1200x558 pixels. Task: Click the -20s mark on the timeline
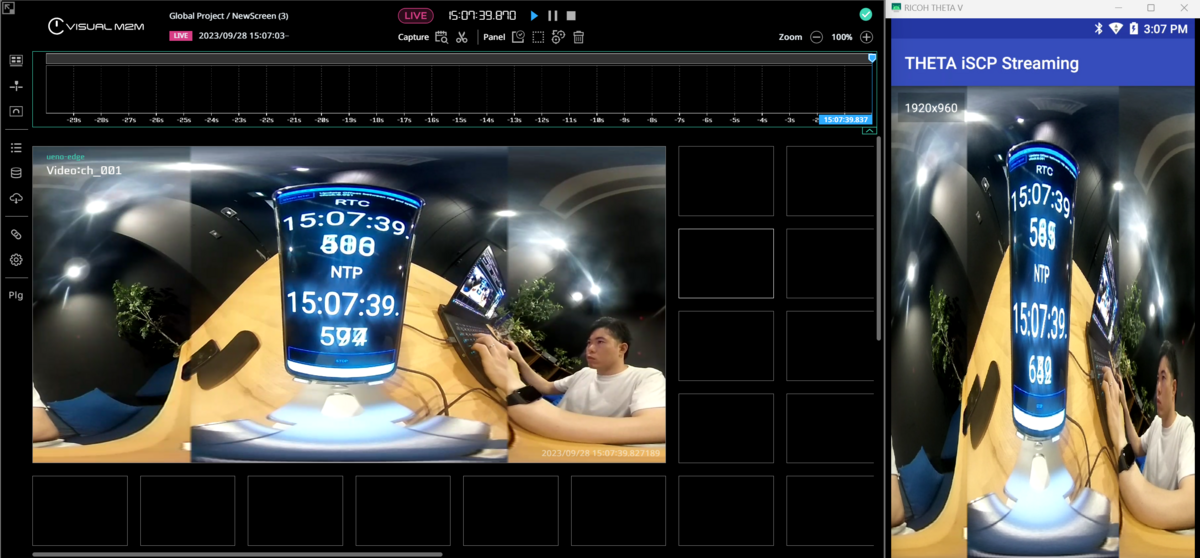[x=322, y=119]
